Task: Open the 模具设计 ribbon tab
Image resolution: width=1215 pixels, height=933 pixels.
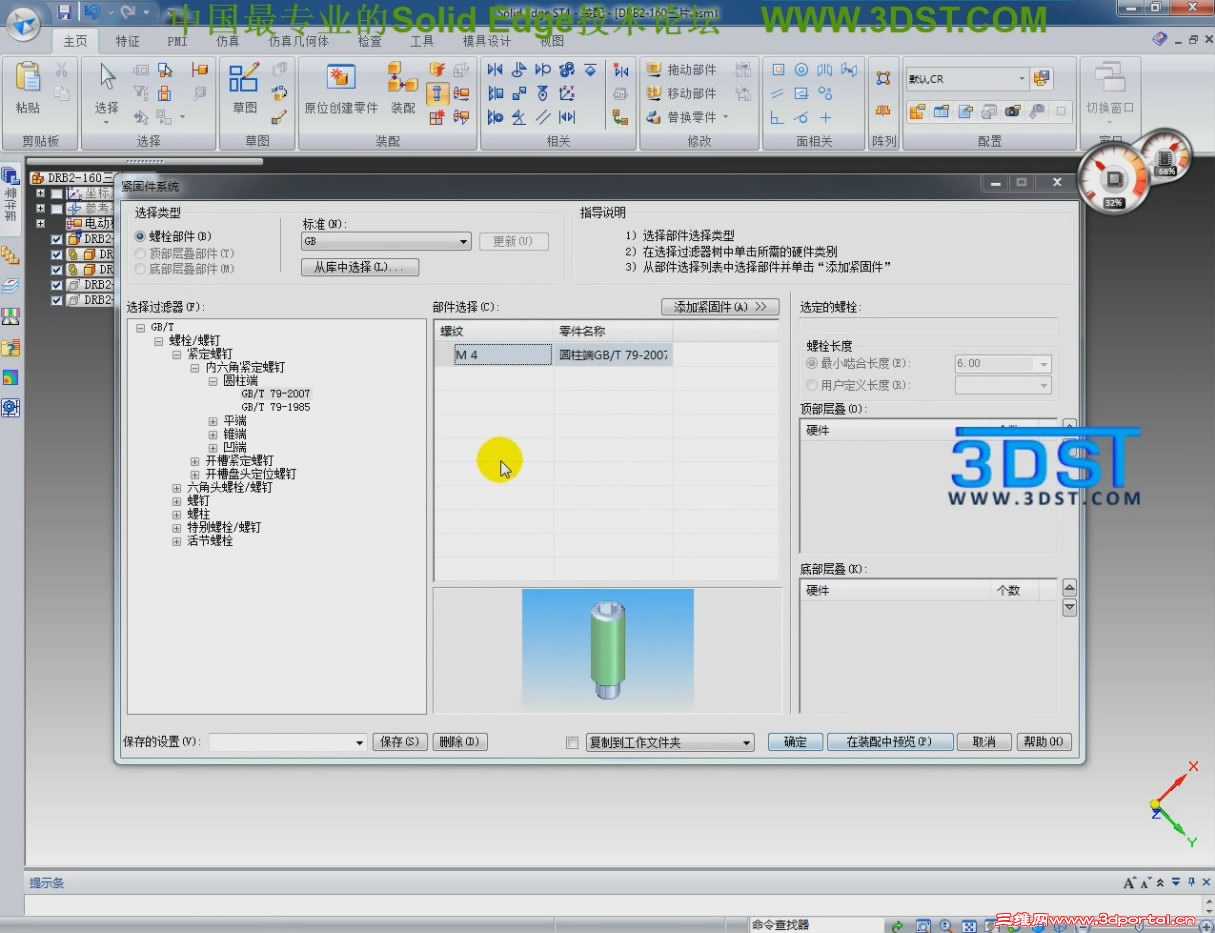Action: point(487,41)
